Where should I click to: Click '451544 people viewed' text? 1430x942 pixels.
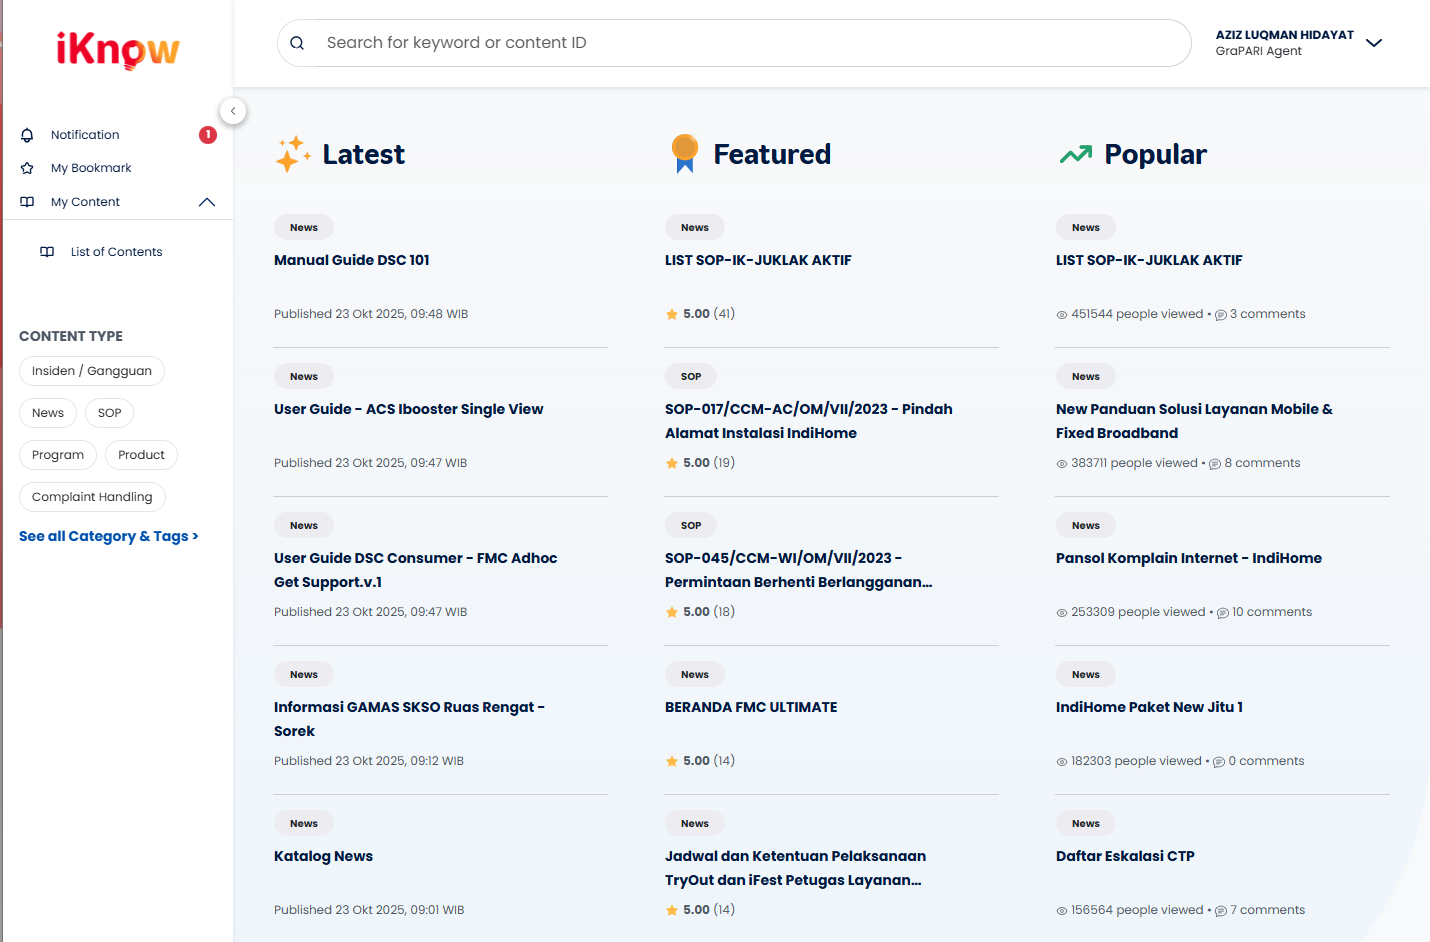(1137, 314)
